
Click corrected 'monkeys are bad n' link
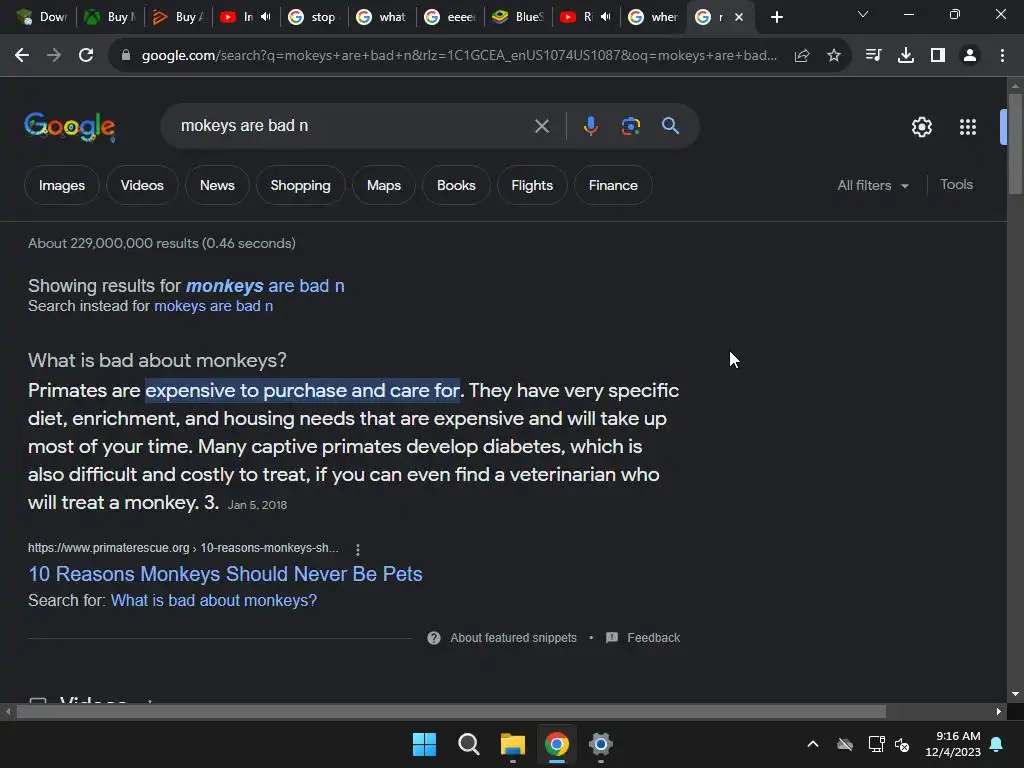tap(265, 286)
